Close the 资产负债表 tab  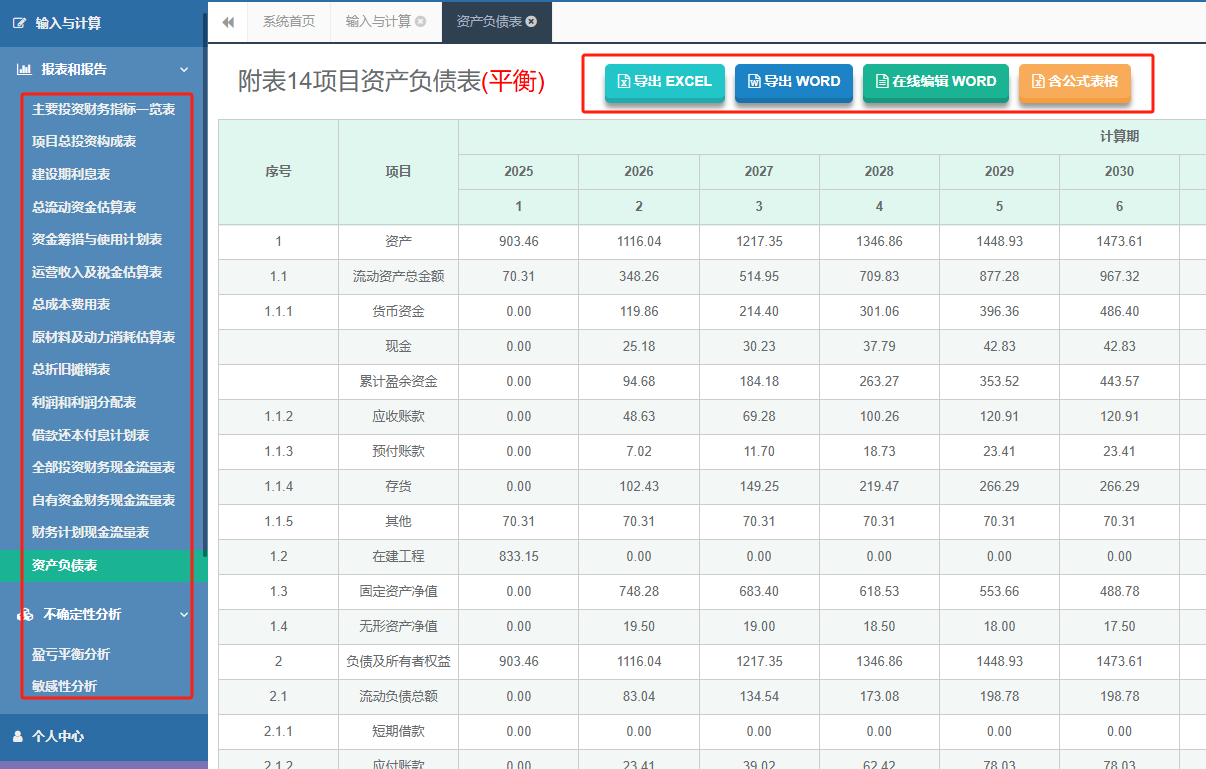[x=530, y=22]
